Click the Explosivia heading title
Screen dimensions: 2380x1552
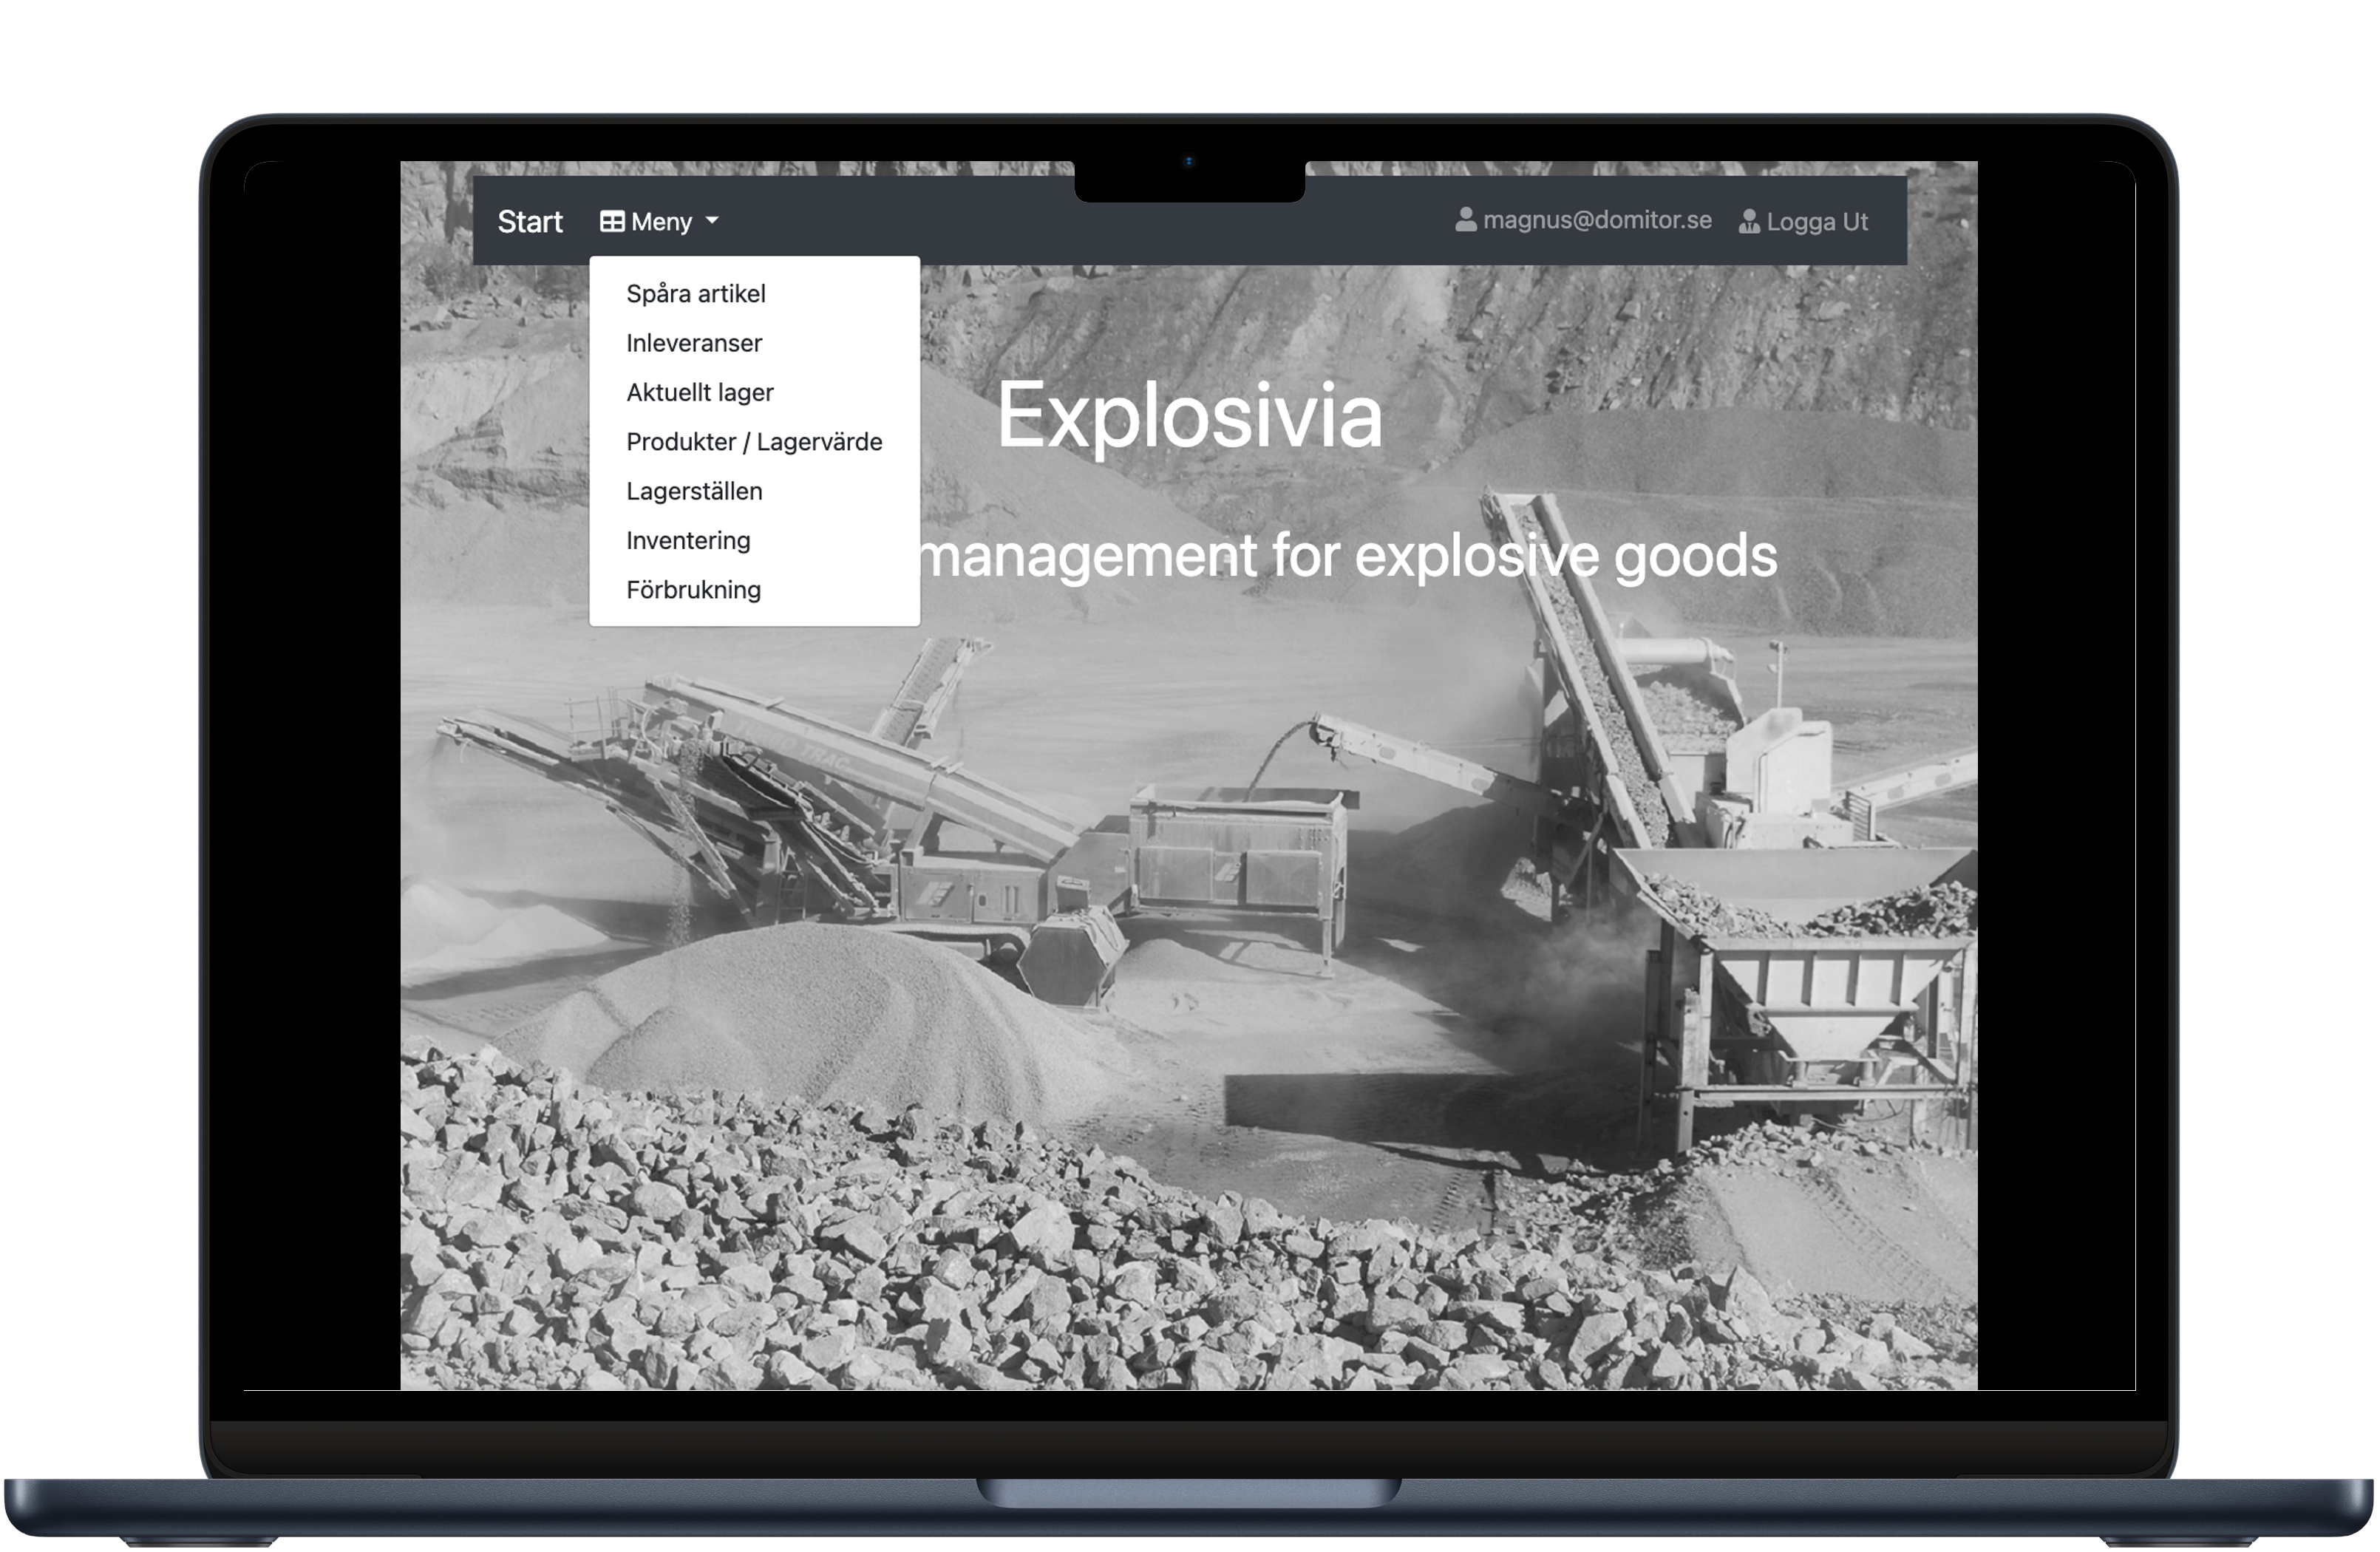point(1190,415)
